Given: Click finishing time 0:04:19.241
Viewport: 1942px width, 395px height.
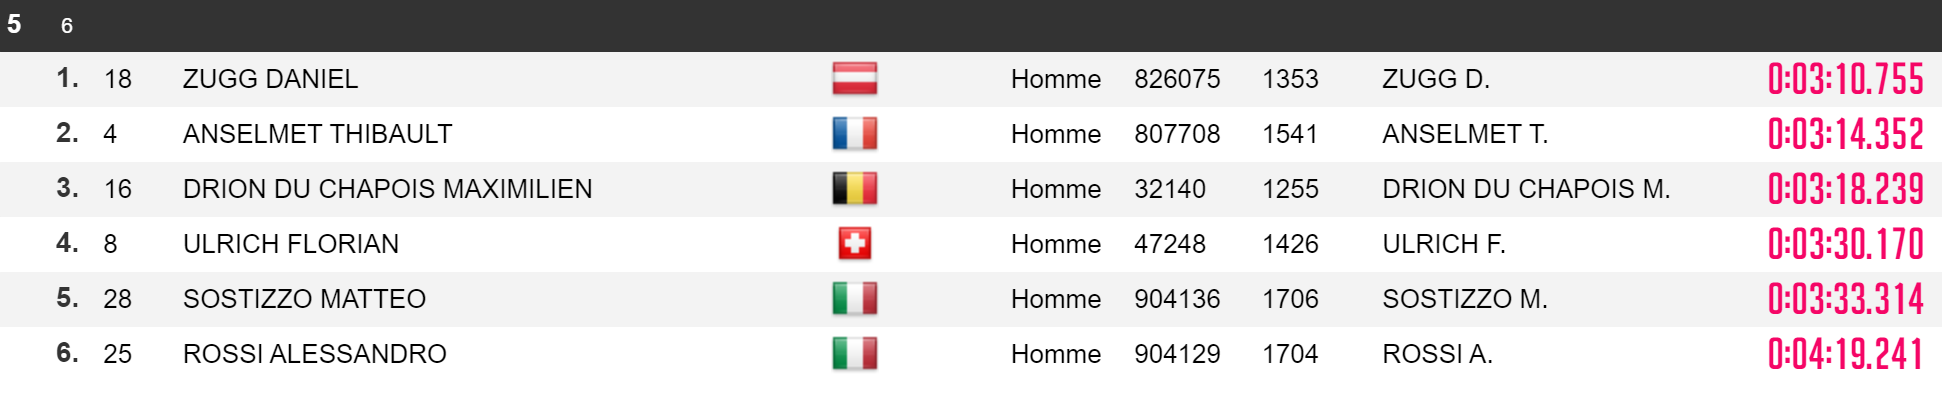Looking at the screenshot, I should click(1845, 354).
